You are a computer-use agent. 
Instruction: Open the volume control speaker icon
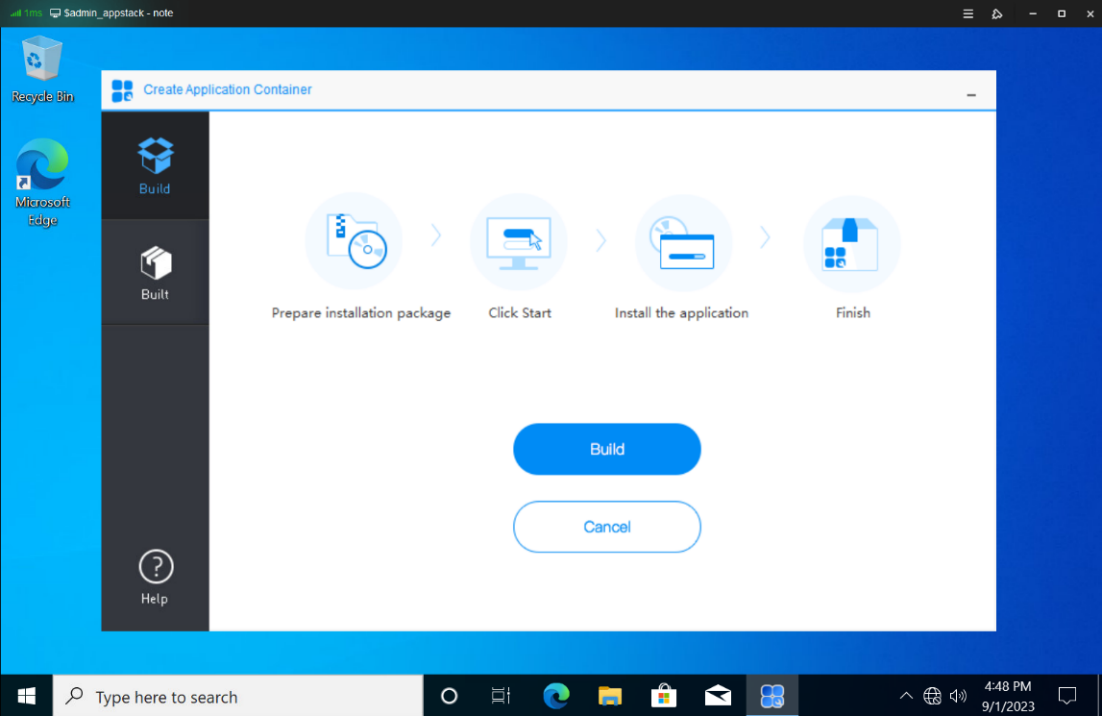point(958,696)
